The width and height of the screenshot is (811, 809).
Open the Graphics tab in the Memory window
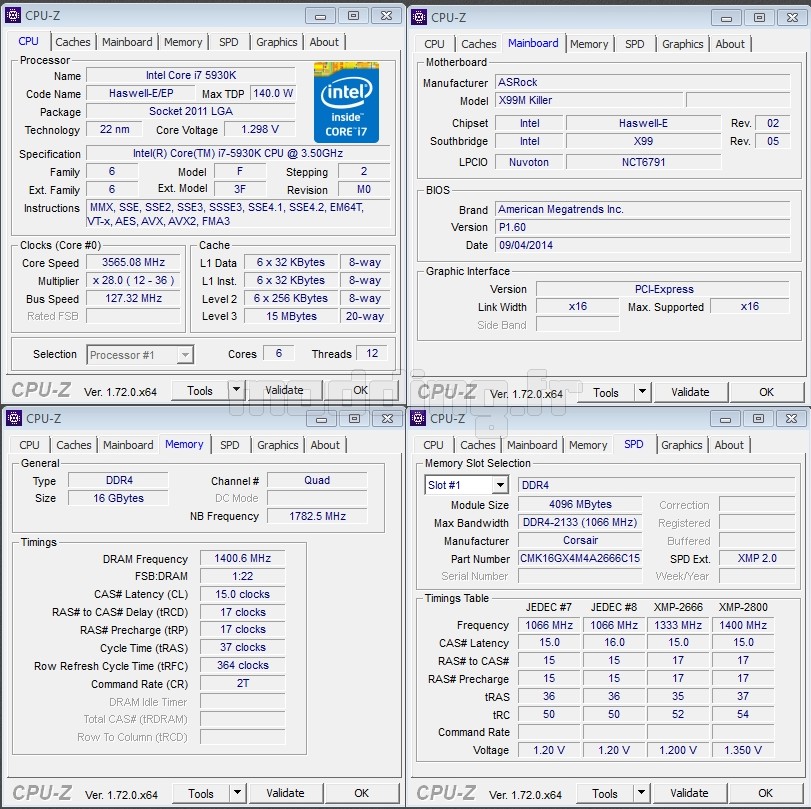tap(278, 445)
